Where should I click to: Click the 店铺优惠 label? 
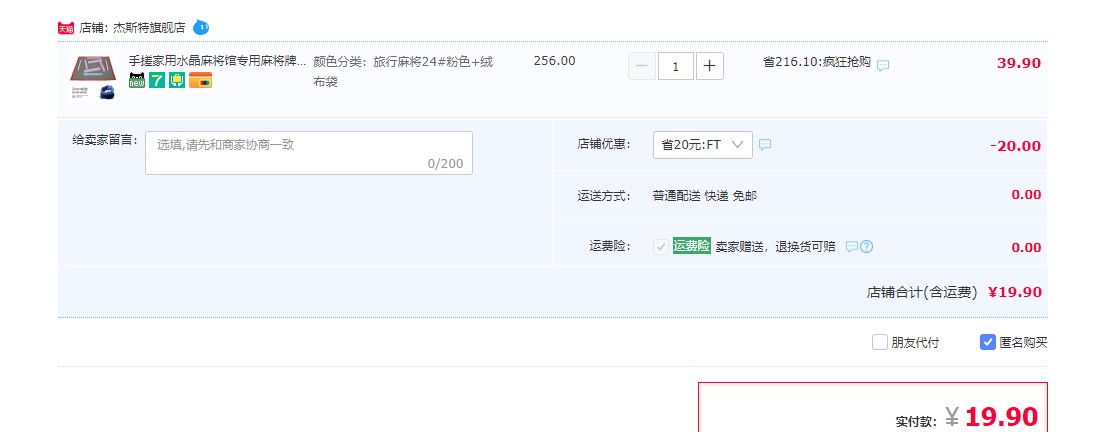click(x=604, y=144)
